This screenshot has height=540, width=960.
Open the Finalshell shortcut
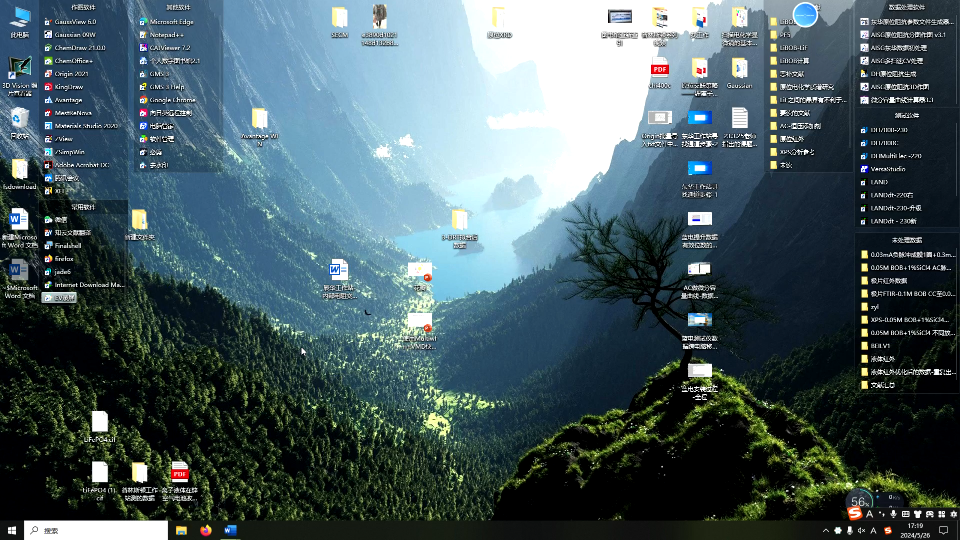coord(62,246)
